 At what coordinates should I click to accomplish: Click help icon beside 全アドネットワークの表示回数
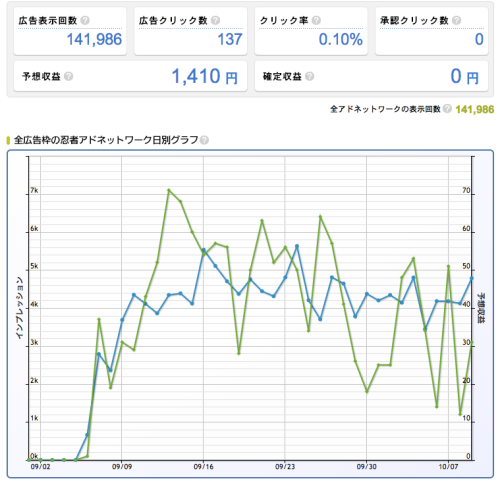pos(447,109)
